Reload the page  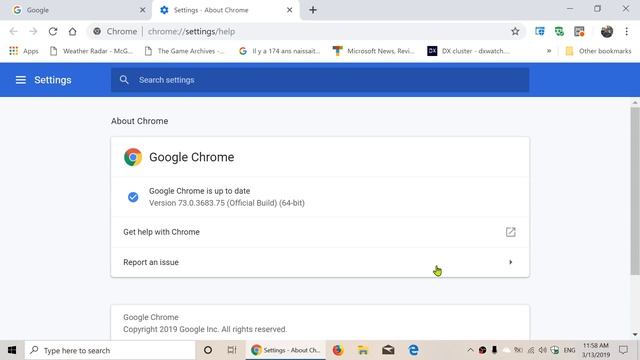tap(53, 31)
